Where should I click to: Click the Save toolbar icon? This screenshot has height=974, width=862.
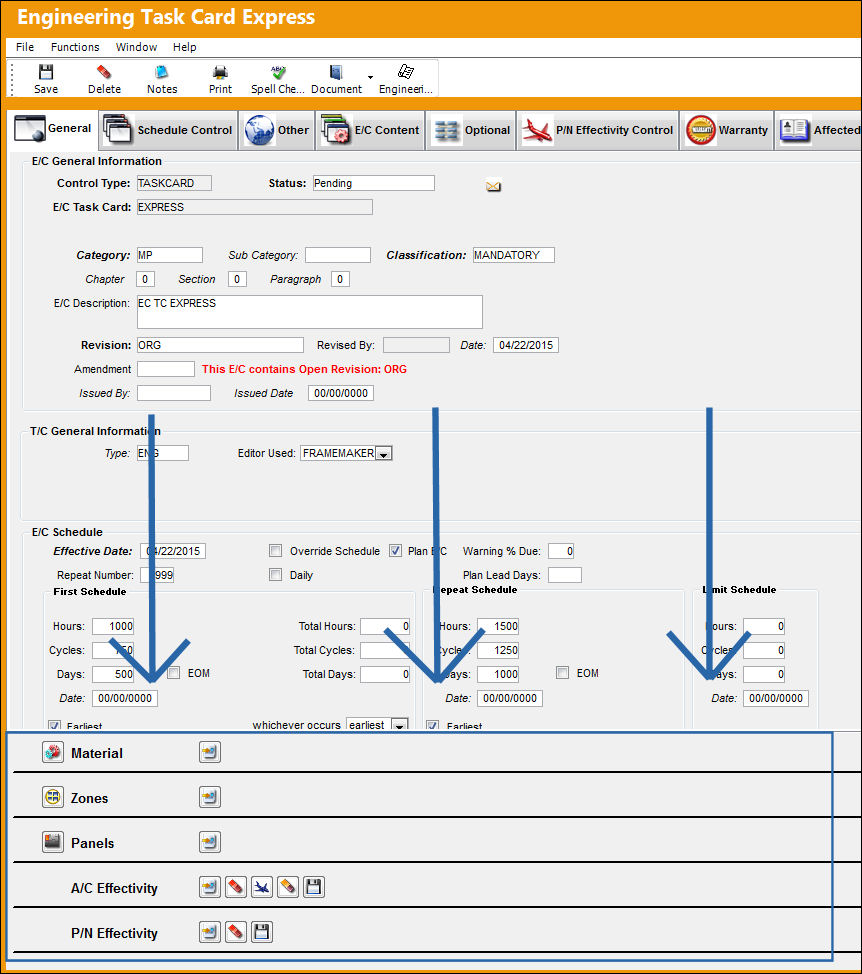point(46,79)
